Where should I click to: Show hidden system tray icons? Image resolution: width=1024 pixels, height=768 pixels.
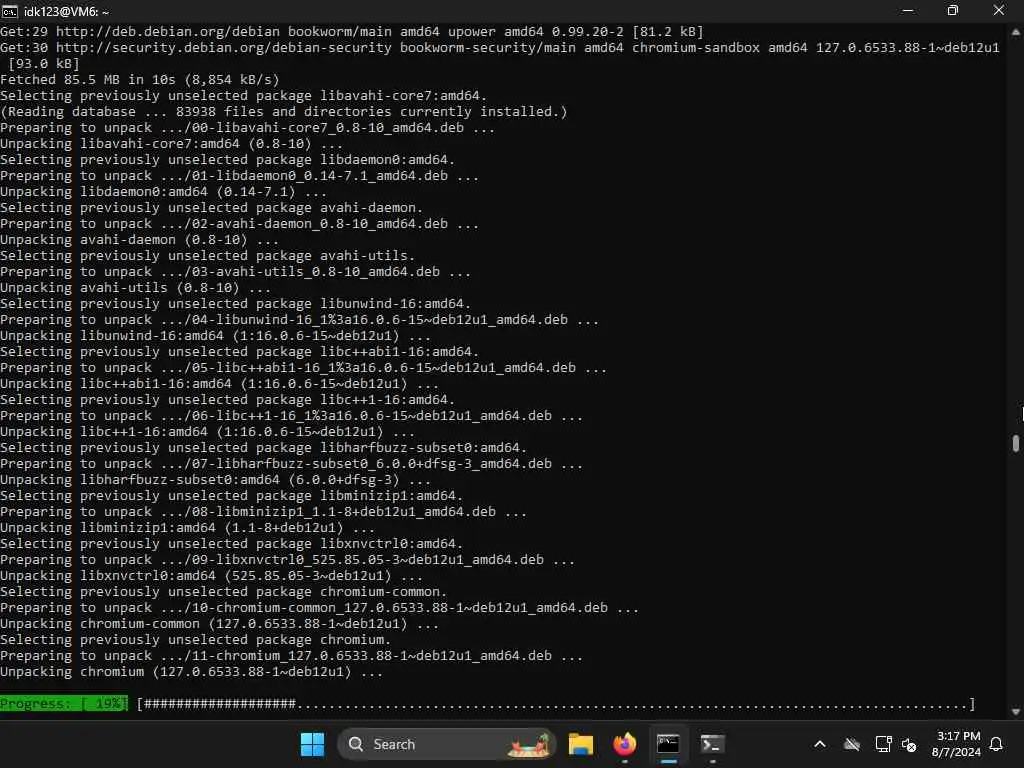click(x=820, y=744)
